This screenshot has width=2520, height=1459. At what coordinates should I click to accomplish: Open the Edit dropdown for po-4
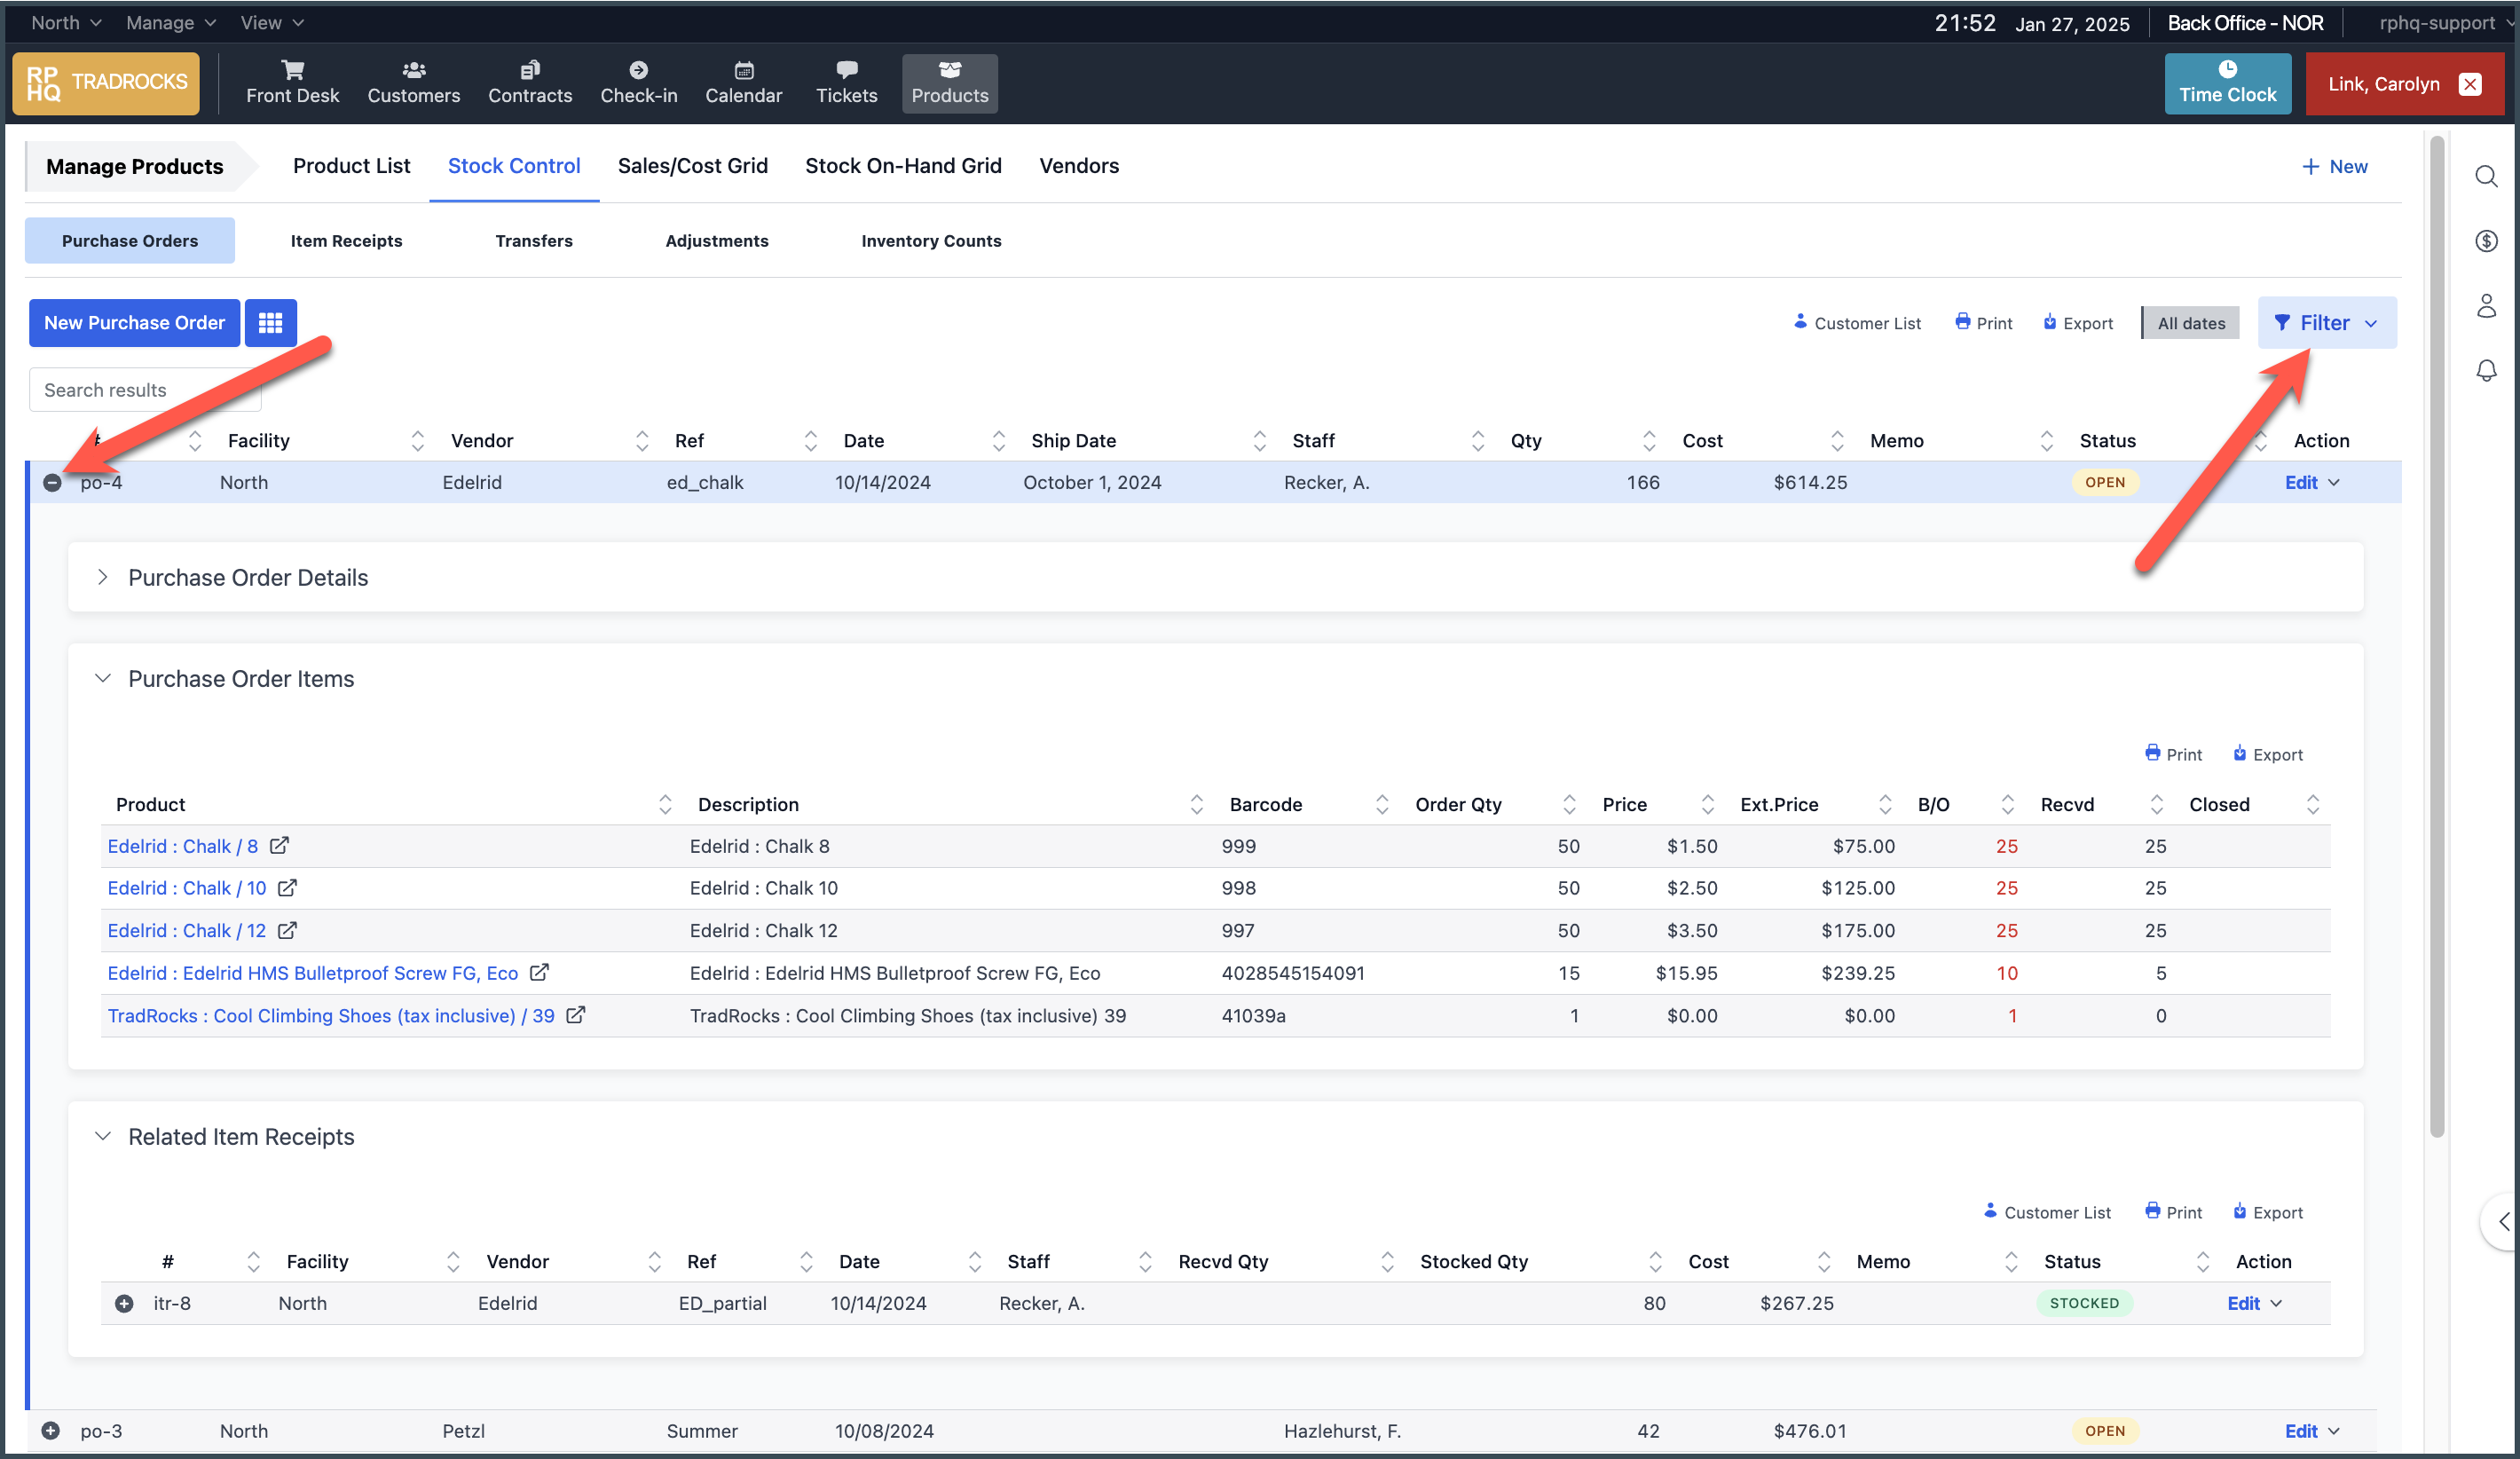pyautogui.click(x=2312, y=482)
